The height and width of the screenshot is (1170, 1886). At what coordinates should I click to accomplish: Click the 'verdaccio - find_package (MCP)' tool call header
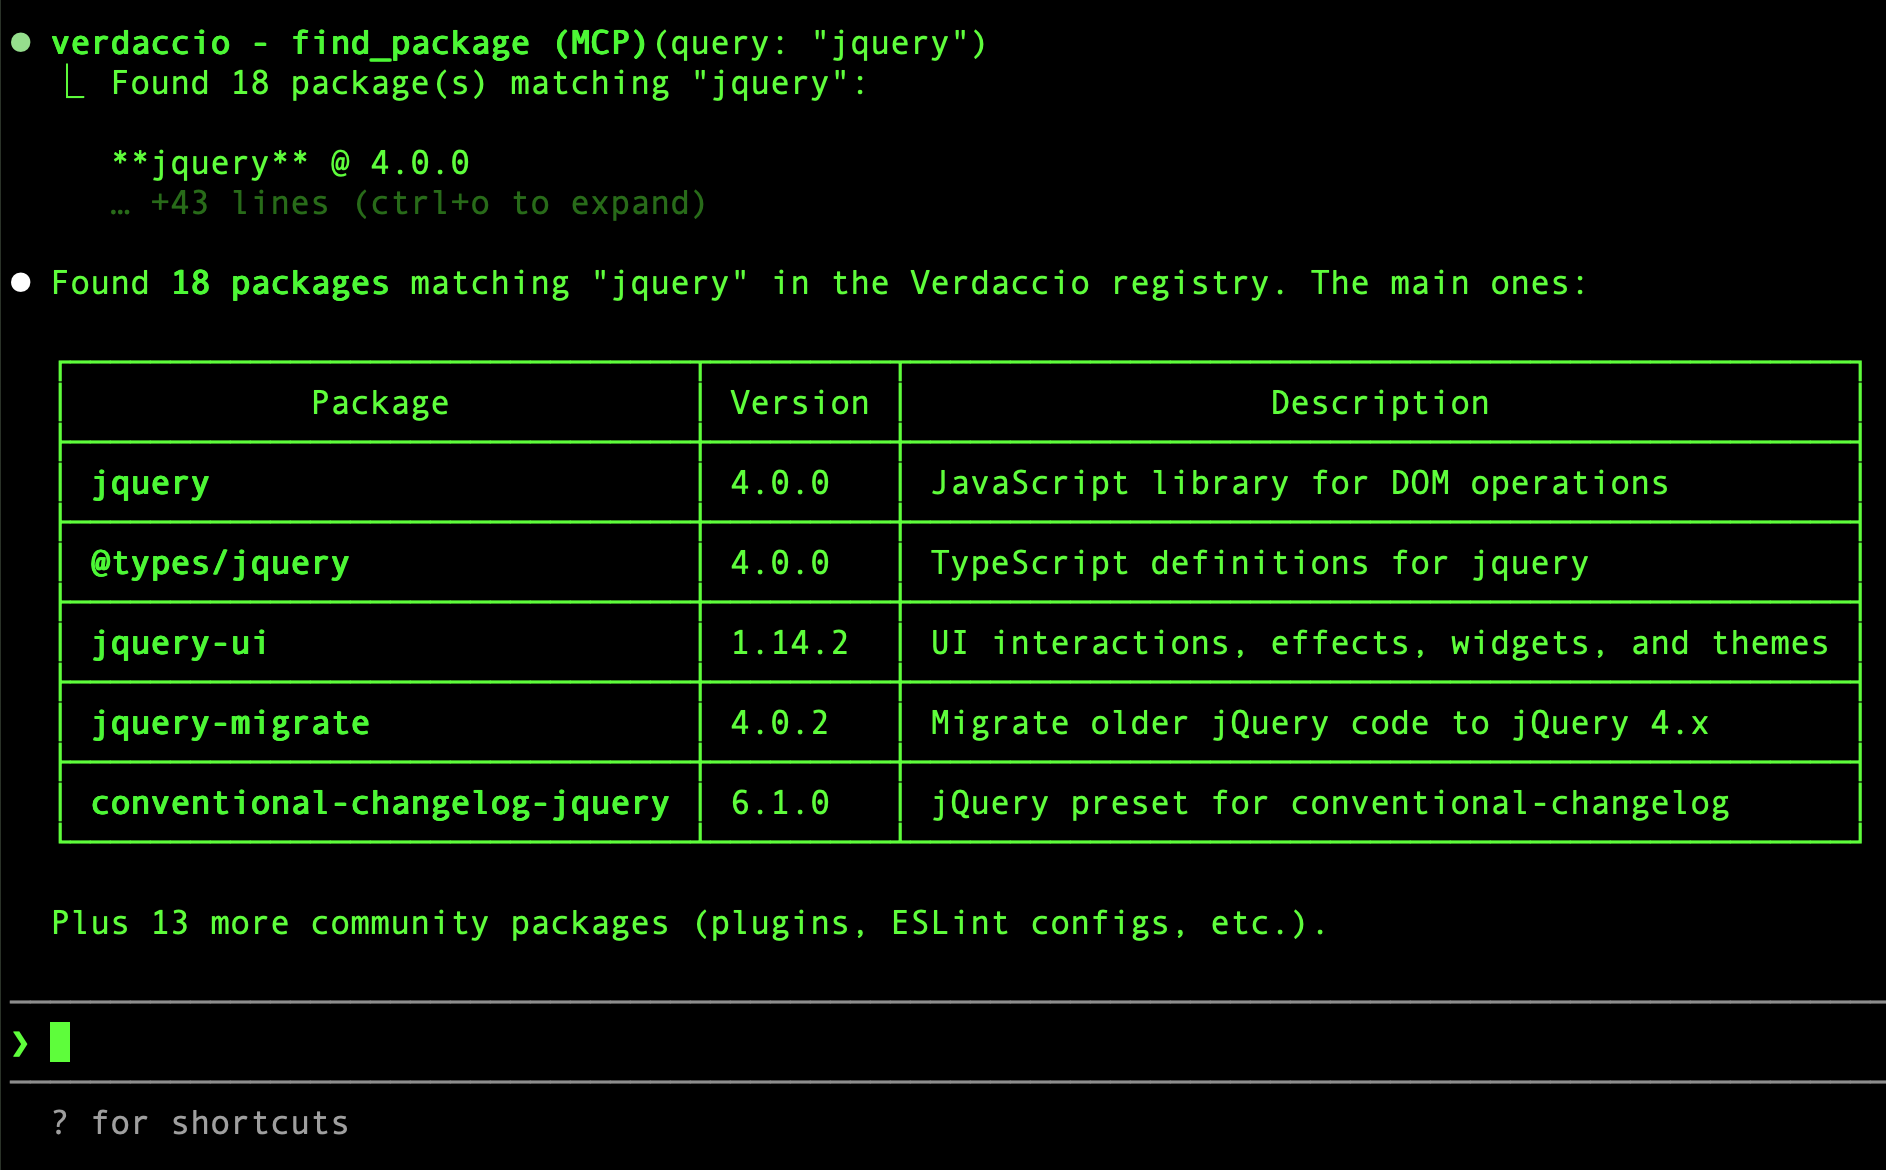click(350, 43)
